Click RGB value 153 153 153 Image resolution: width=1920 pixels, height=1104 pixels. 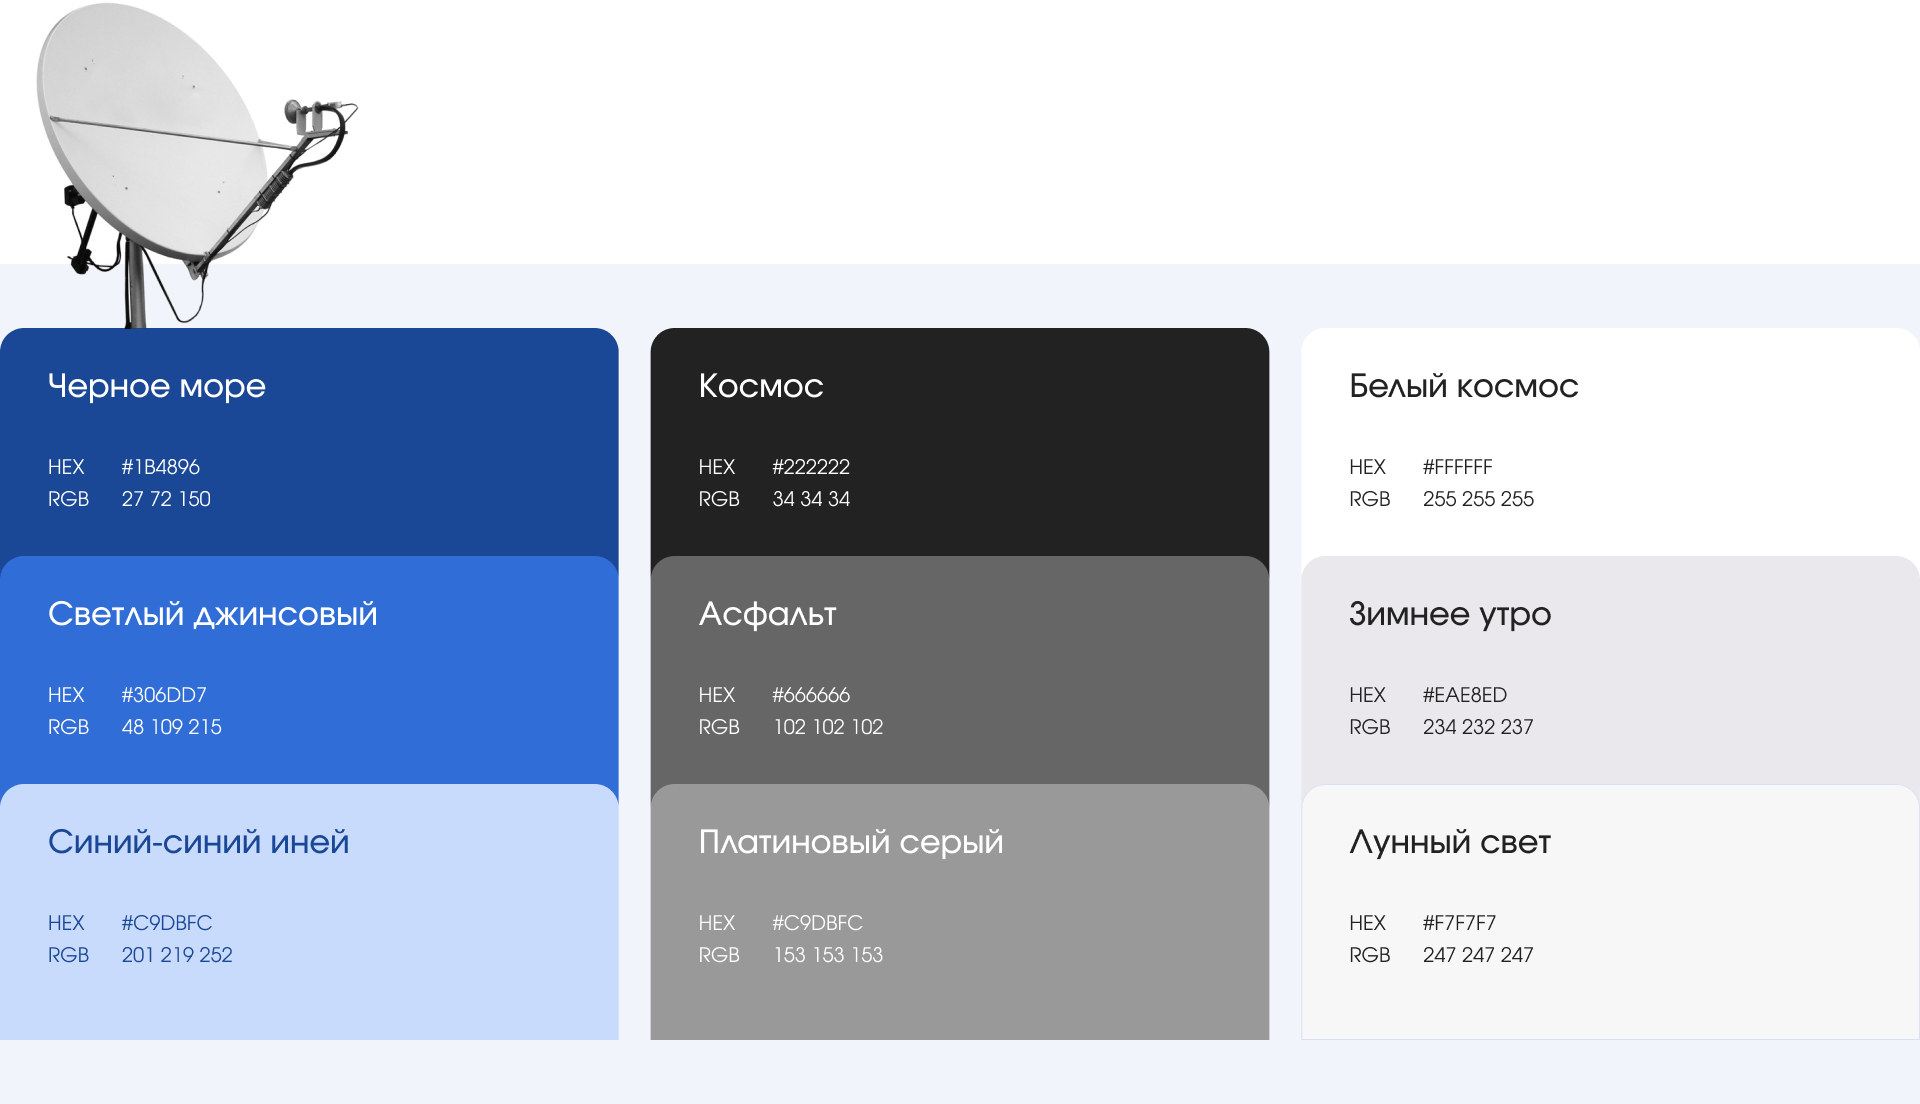828,955
